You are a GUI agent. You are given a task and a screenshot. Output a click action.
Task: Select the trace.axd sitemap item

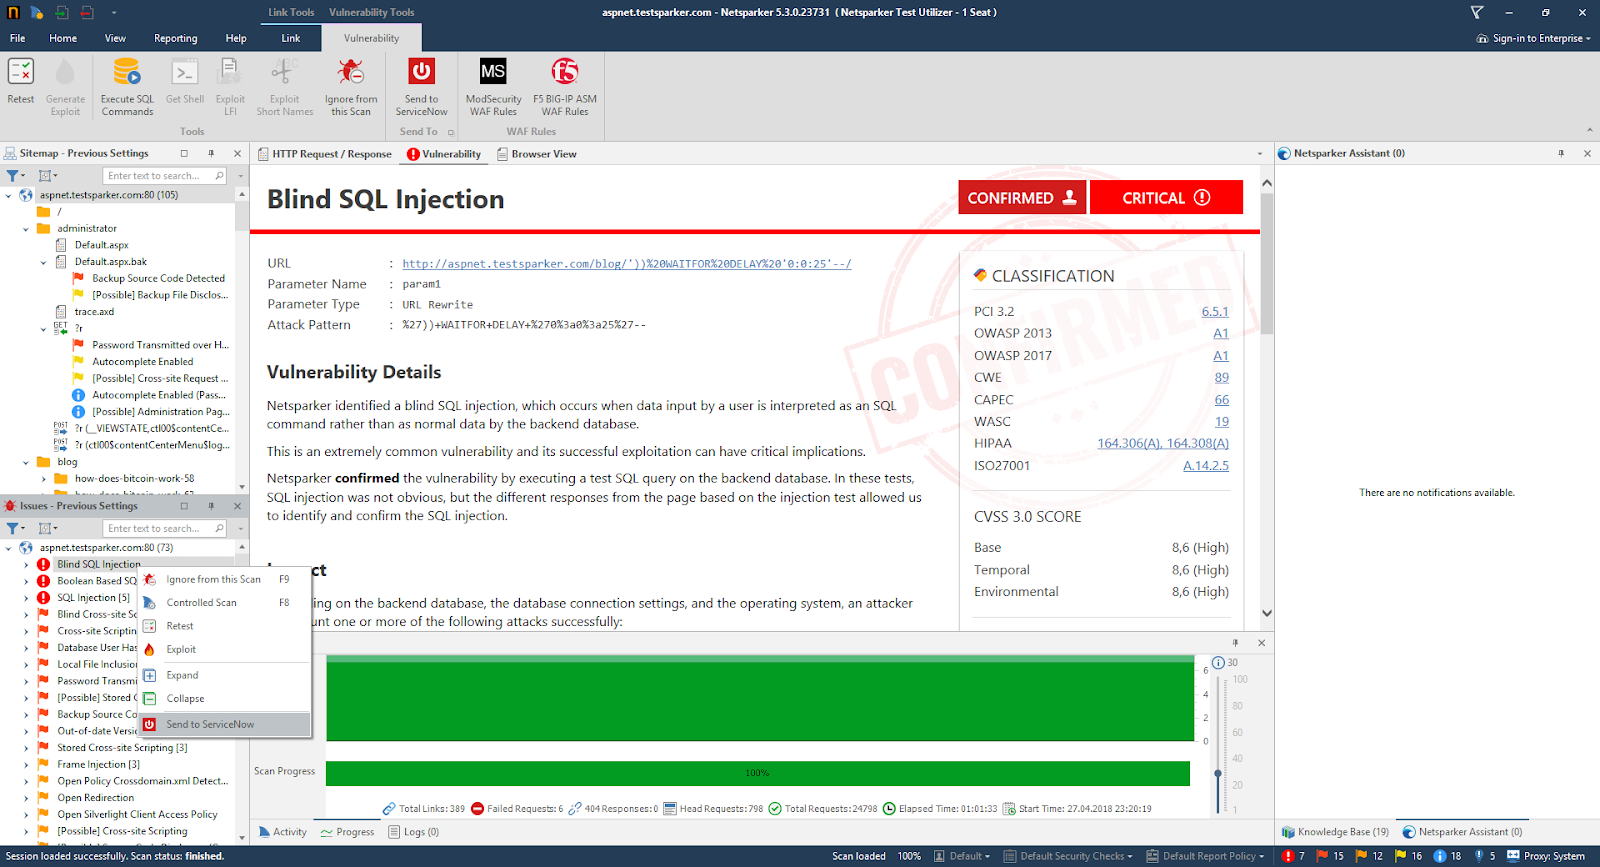pos(94,312)
